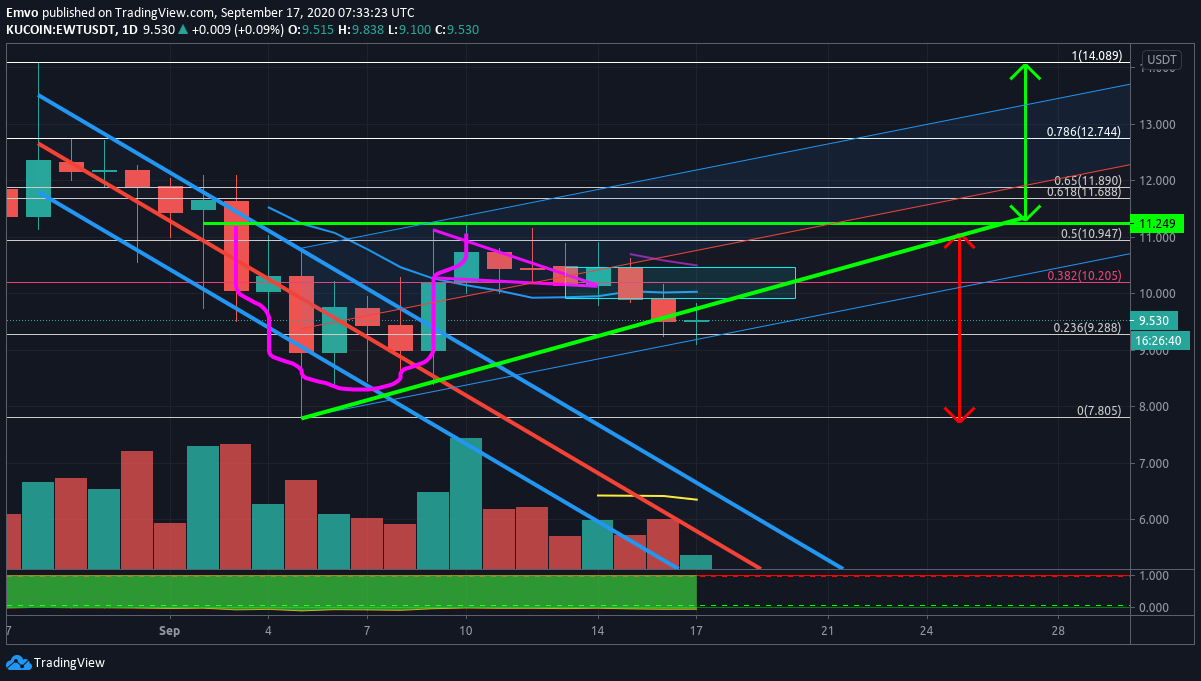Click the 0.382(10.205) Fibonacci label
Image resolution: width=1201 pixels, height=681 pixels.
tap(1084, 275)
